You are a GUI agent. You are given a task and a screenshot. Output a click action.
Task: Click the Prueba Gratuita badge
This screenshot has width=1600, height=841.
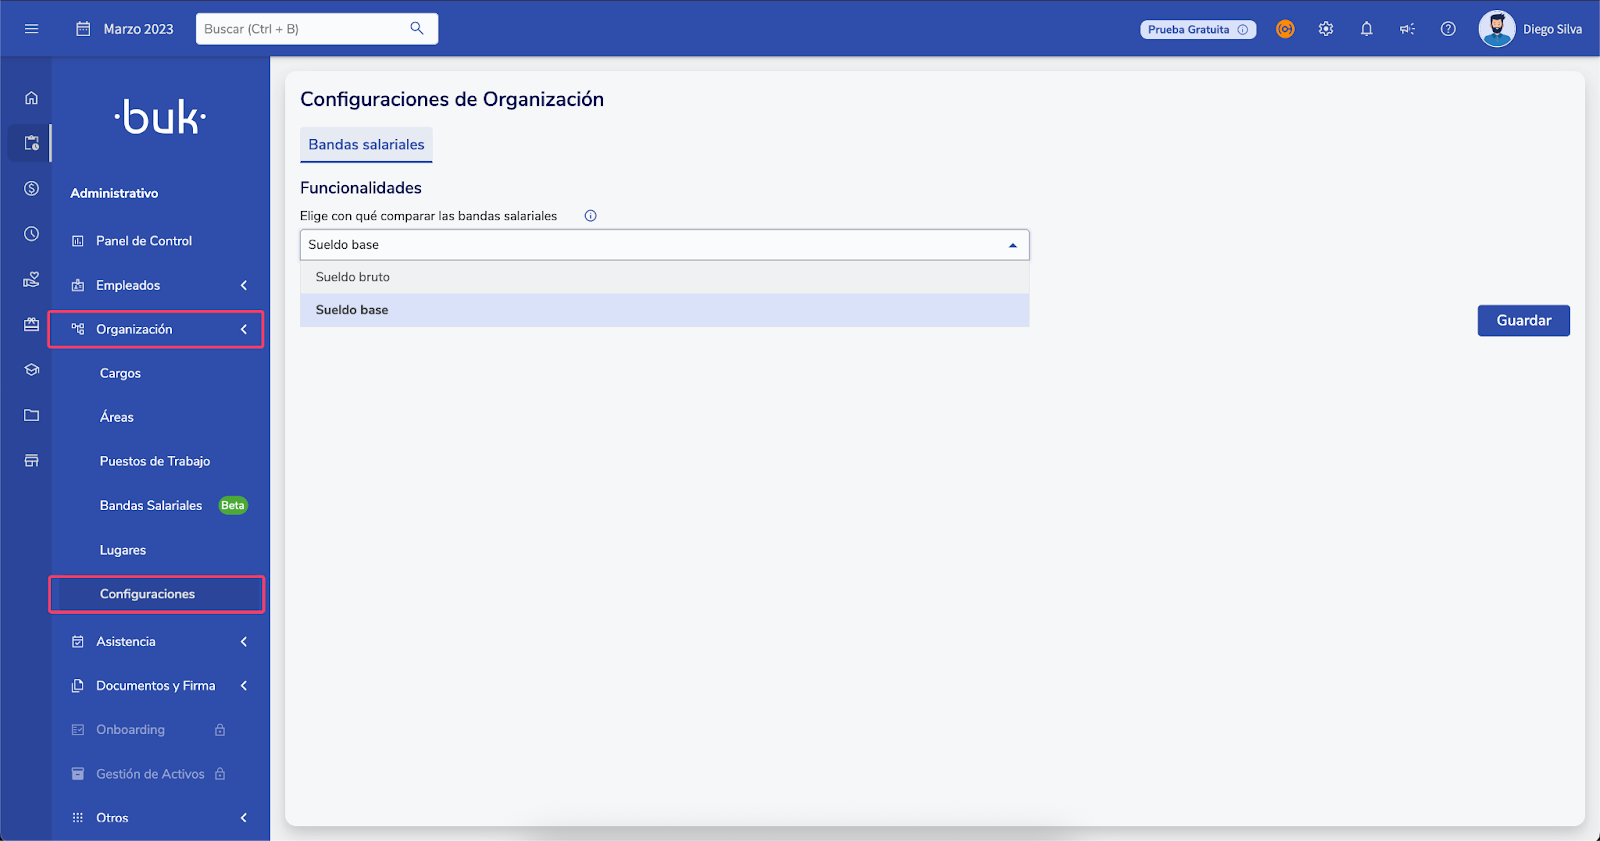point(1197,30)
